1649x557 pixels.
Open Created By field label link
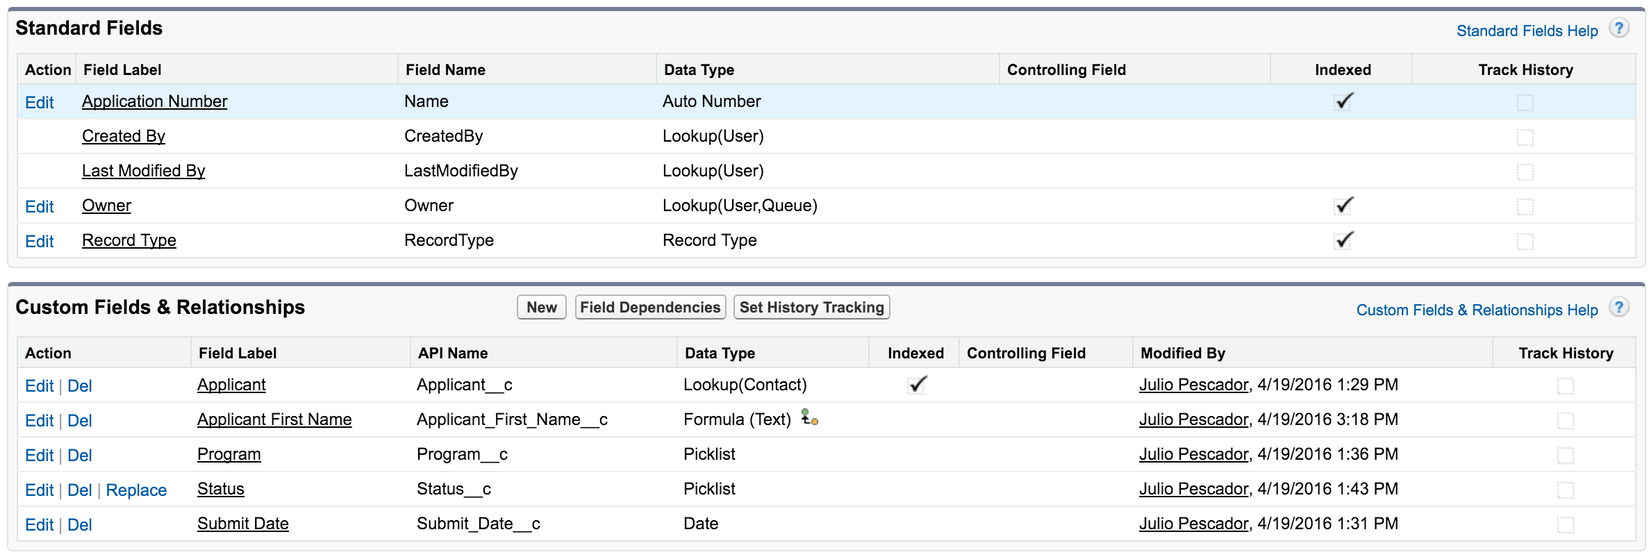123,136
